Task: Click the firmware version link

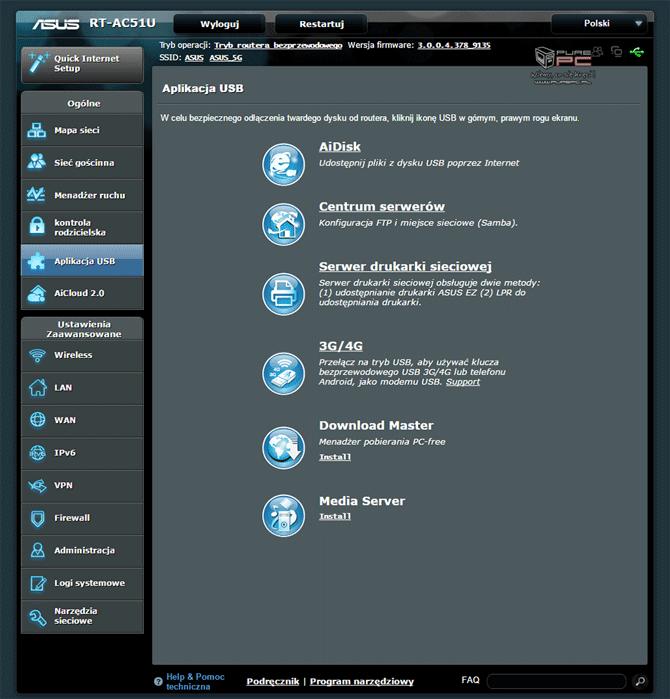Action: click(454, 46)
